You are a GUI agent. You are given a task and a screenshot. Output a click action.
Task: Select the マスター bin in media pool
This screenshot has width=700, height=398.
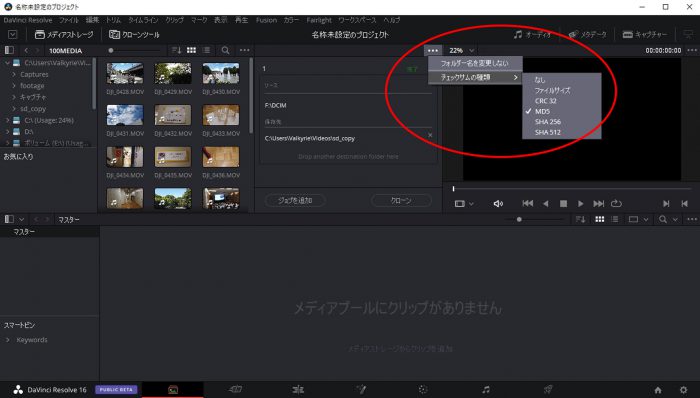click(24, 232)
